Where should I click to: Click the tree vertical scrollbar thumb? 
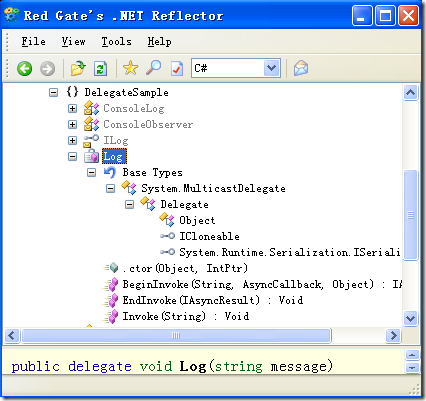click(410, 215)
